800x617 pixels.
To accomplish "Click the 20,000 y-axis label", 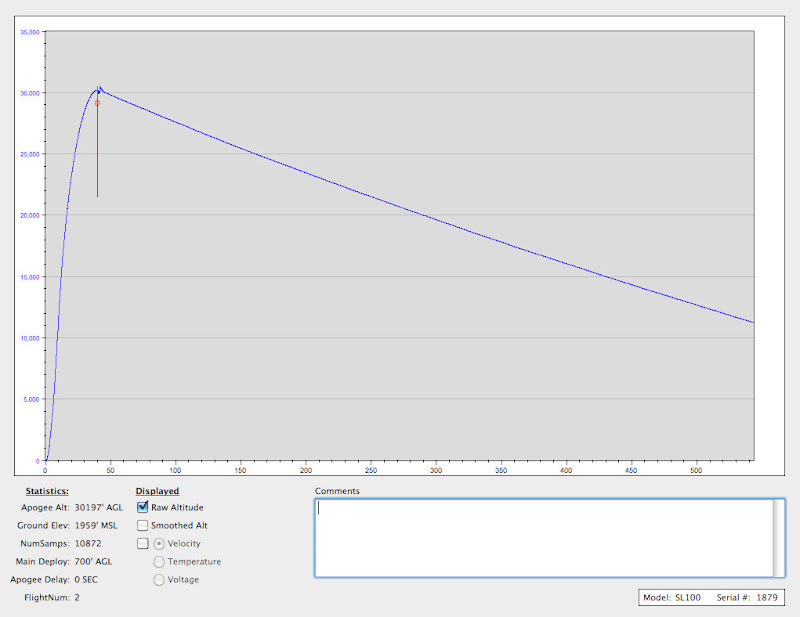I will click(30, 215).
